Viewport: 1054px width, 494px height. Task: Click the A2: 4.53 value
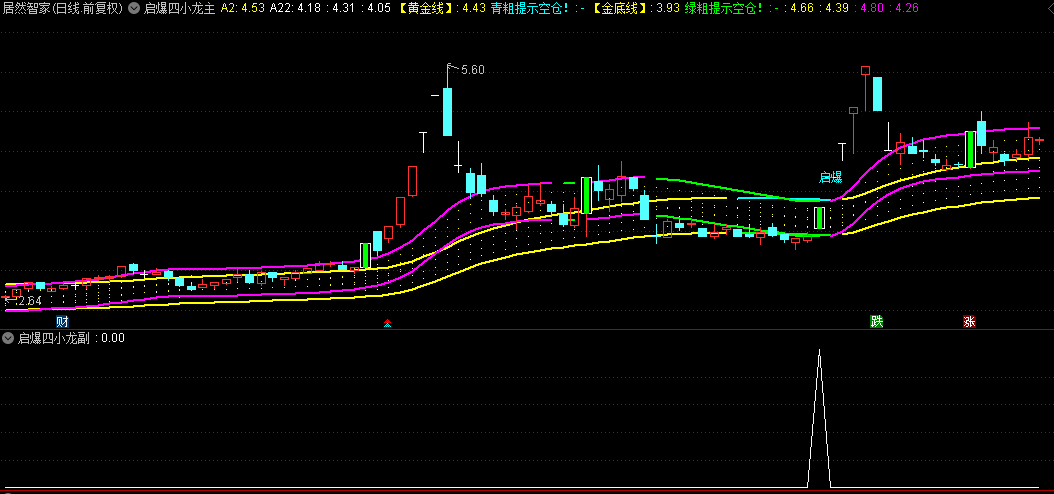click(243, 9)
